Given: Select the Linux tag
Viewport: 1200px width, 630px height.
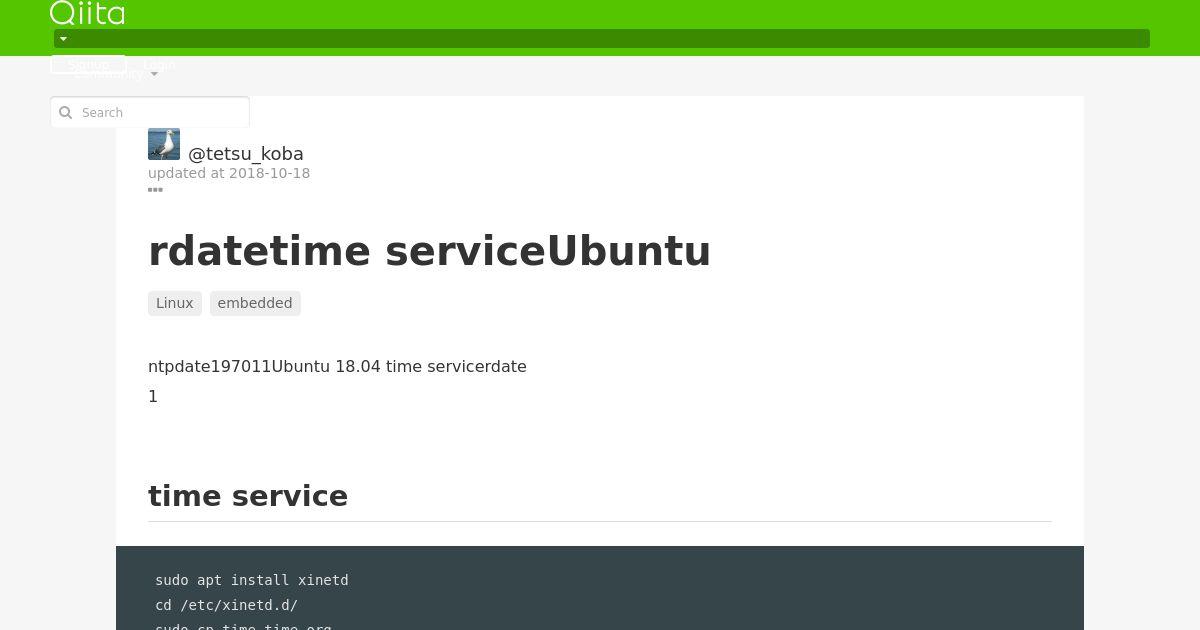Looking at the screenshot, I should click(x=175, y=303).
